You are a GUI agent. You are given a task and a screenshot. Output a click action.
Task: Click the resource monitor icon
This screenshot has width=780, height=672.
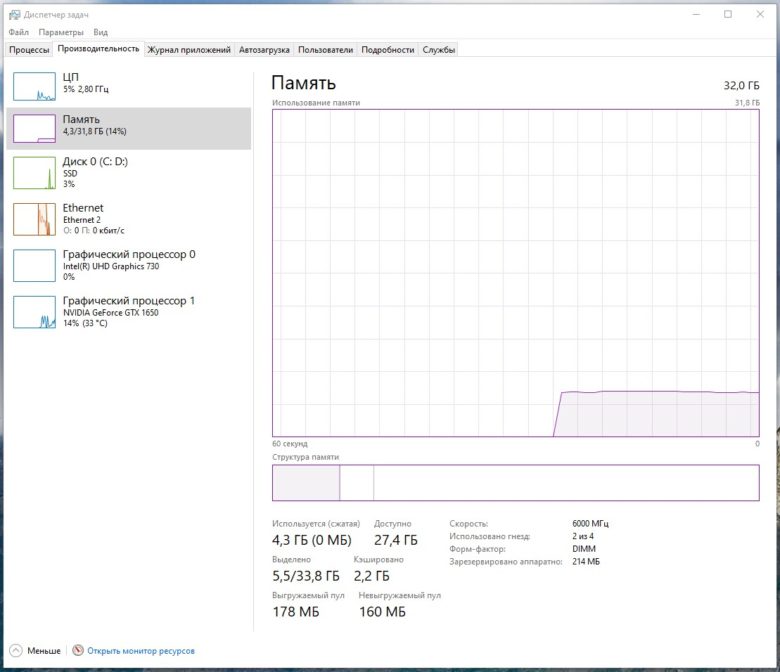coord(78,650)
